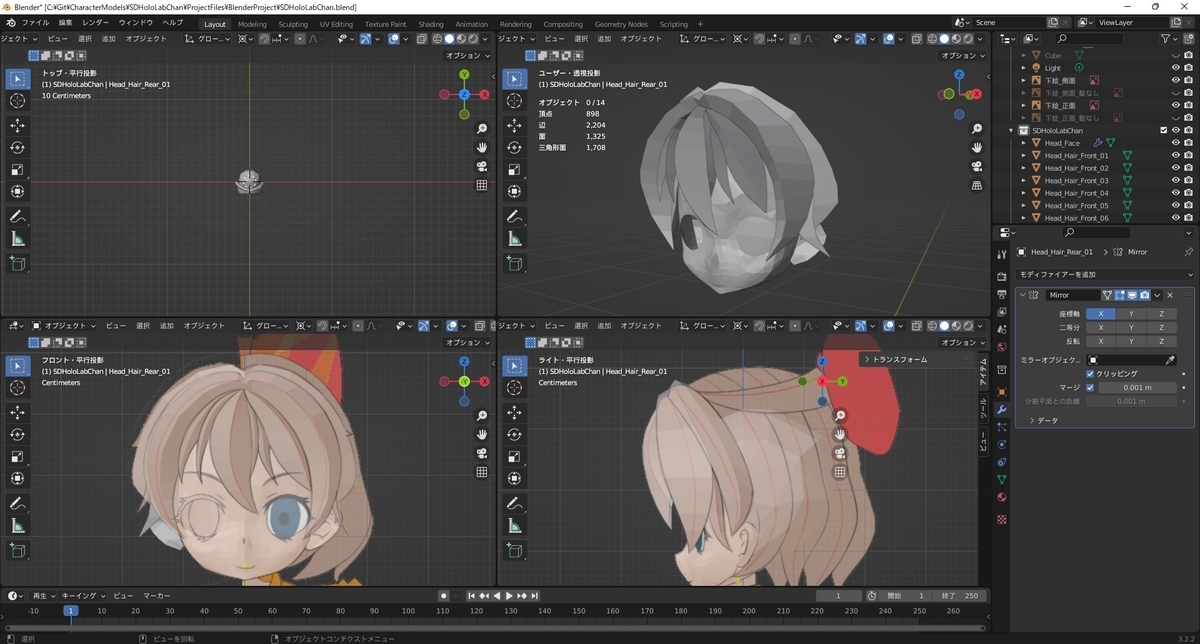Enable Mirror axis Z button
The height and width of the screenshot is (644, 1200).
[x=1161, y=314]
